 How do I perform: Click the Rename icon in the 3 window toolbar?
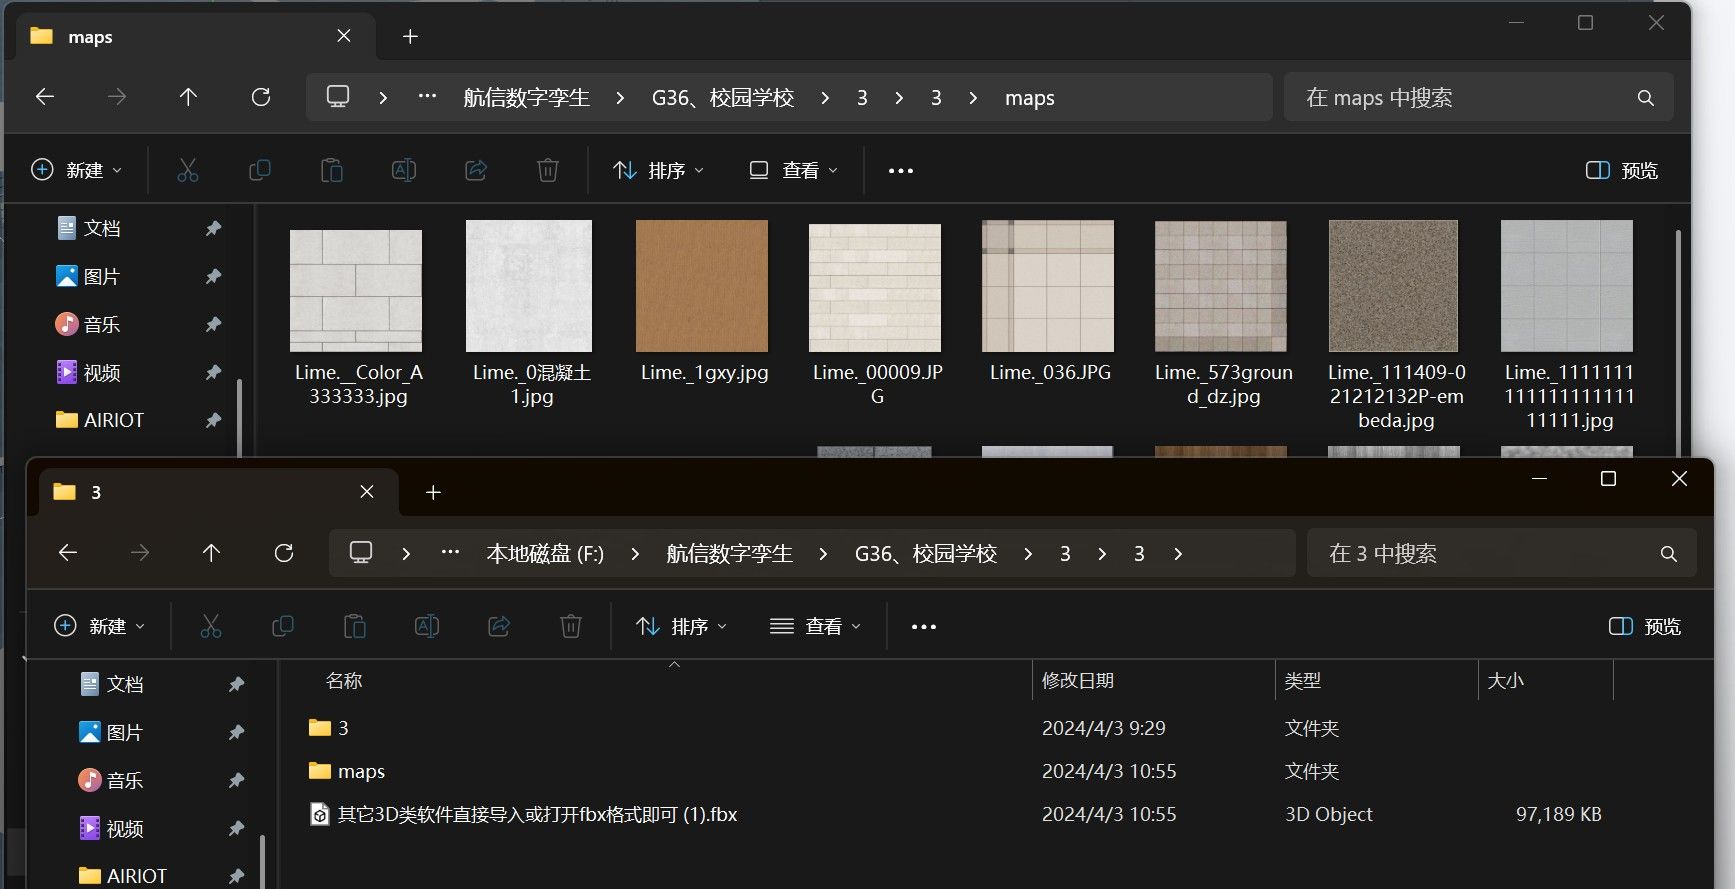427,626
